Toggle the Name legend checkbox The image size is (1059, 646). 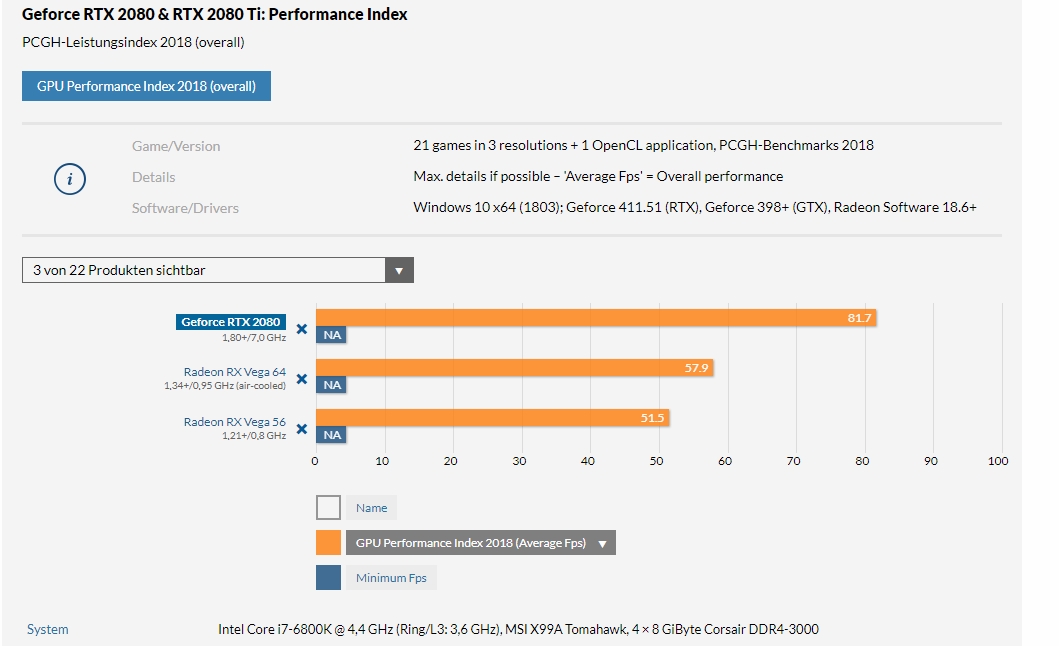[x=328, y=507]
